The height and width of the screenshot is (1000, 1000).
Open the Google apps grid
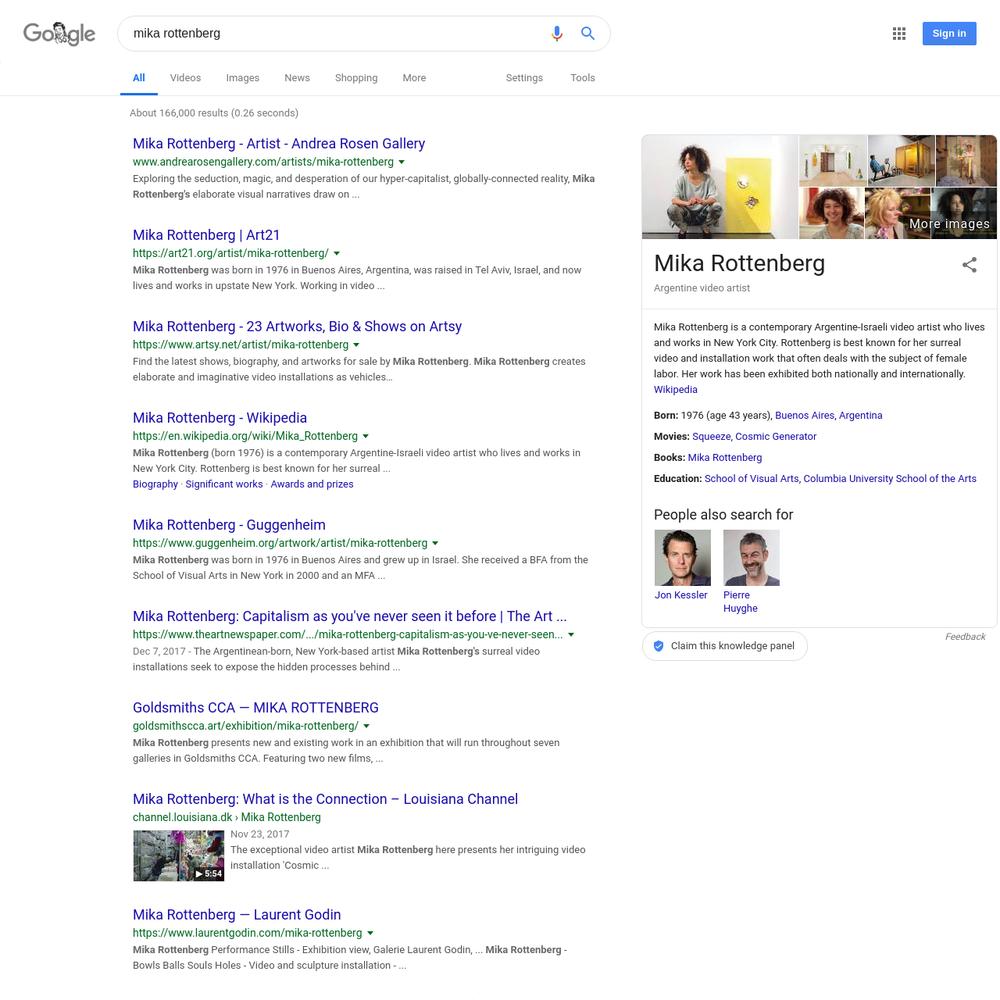tap(899, 33)
